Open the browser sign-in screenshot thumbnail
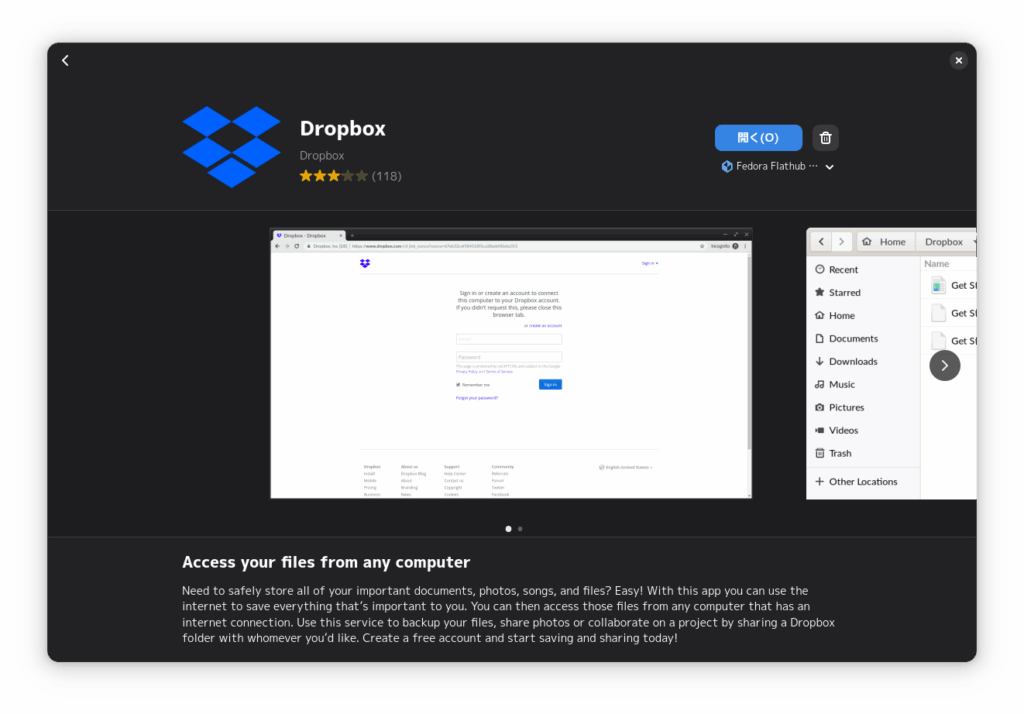This screenshot has width=1024, height=714. pyautogui.click(x=511, y=363)
